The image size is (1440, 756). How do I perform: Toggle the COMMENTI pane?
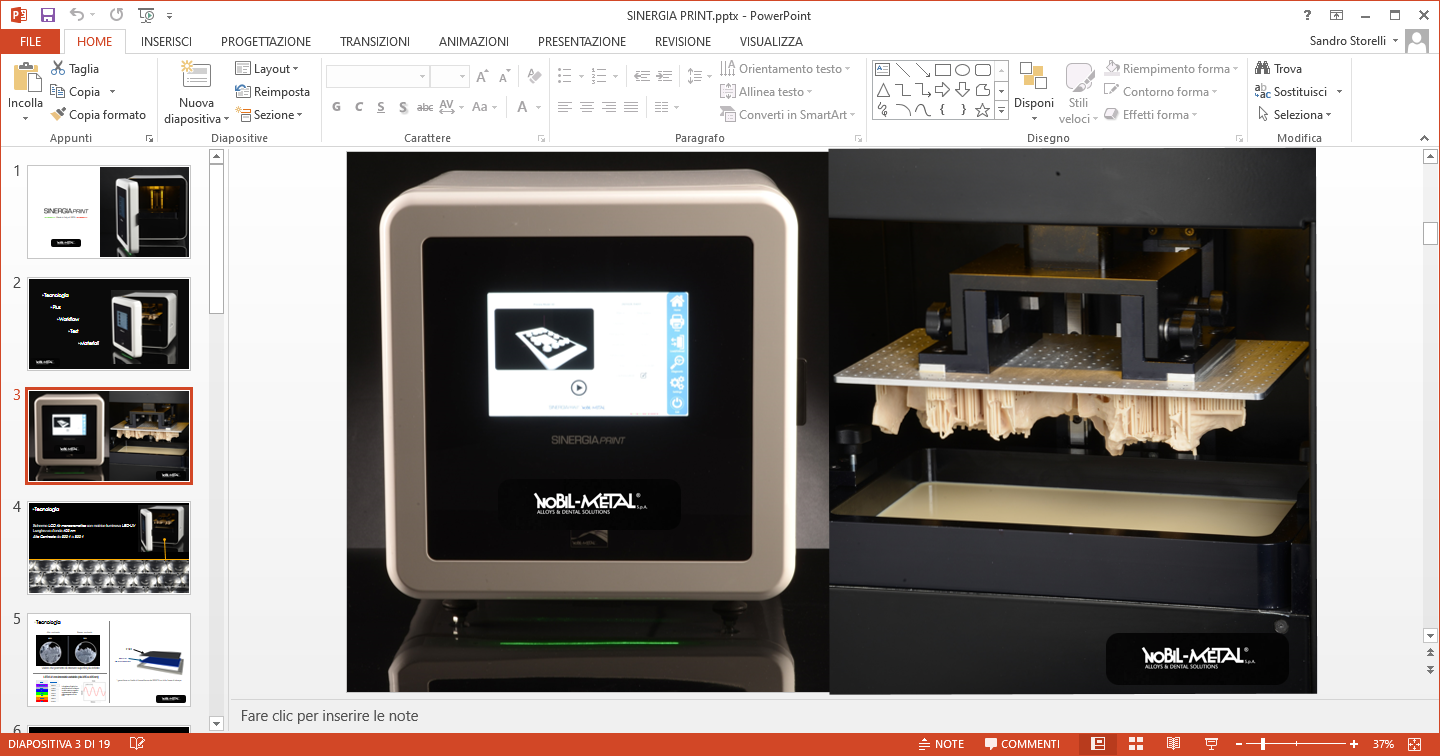(x=1022, y=744)
